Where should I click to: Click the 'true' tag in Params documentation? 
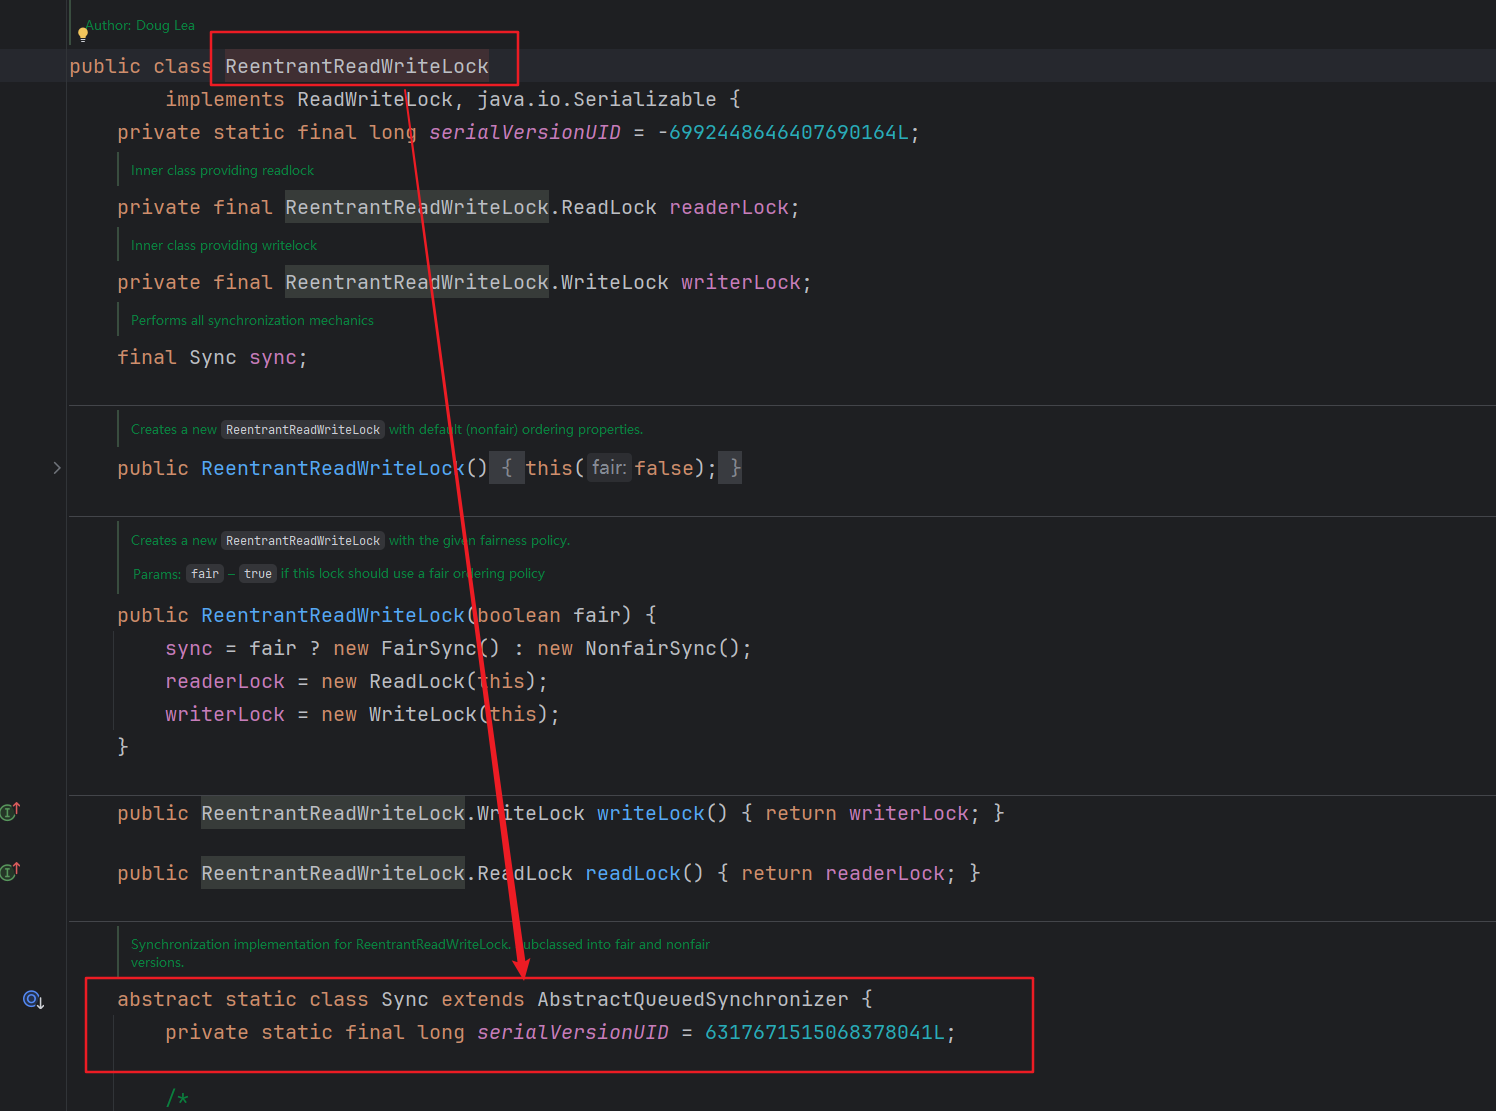pos(258,574)
